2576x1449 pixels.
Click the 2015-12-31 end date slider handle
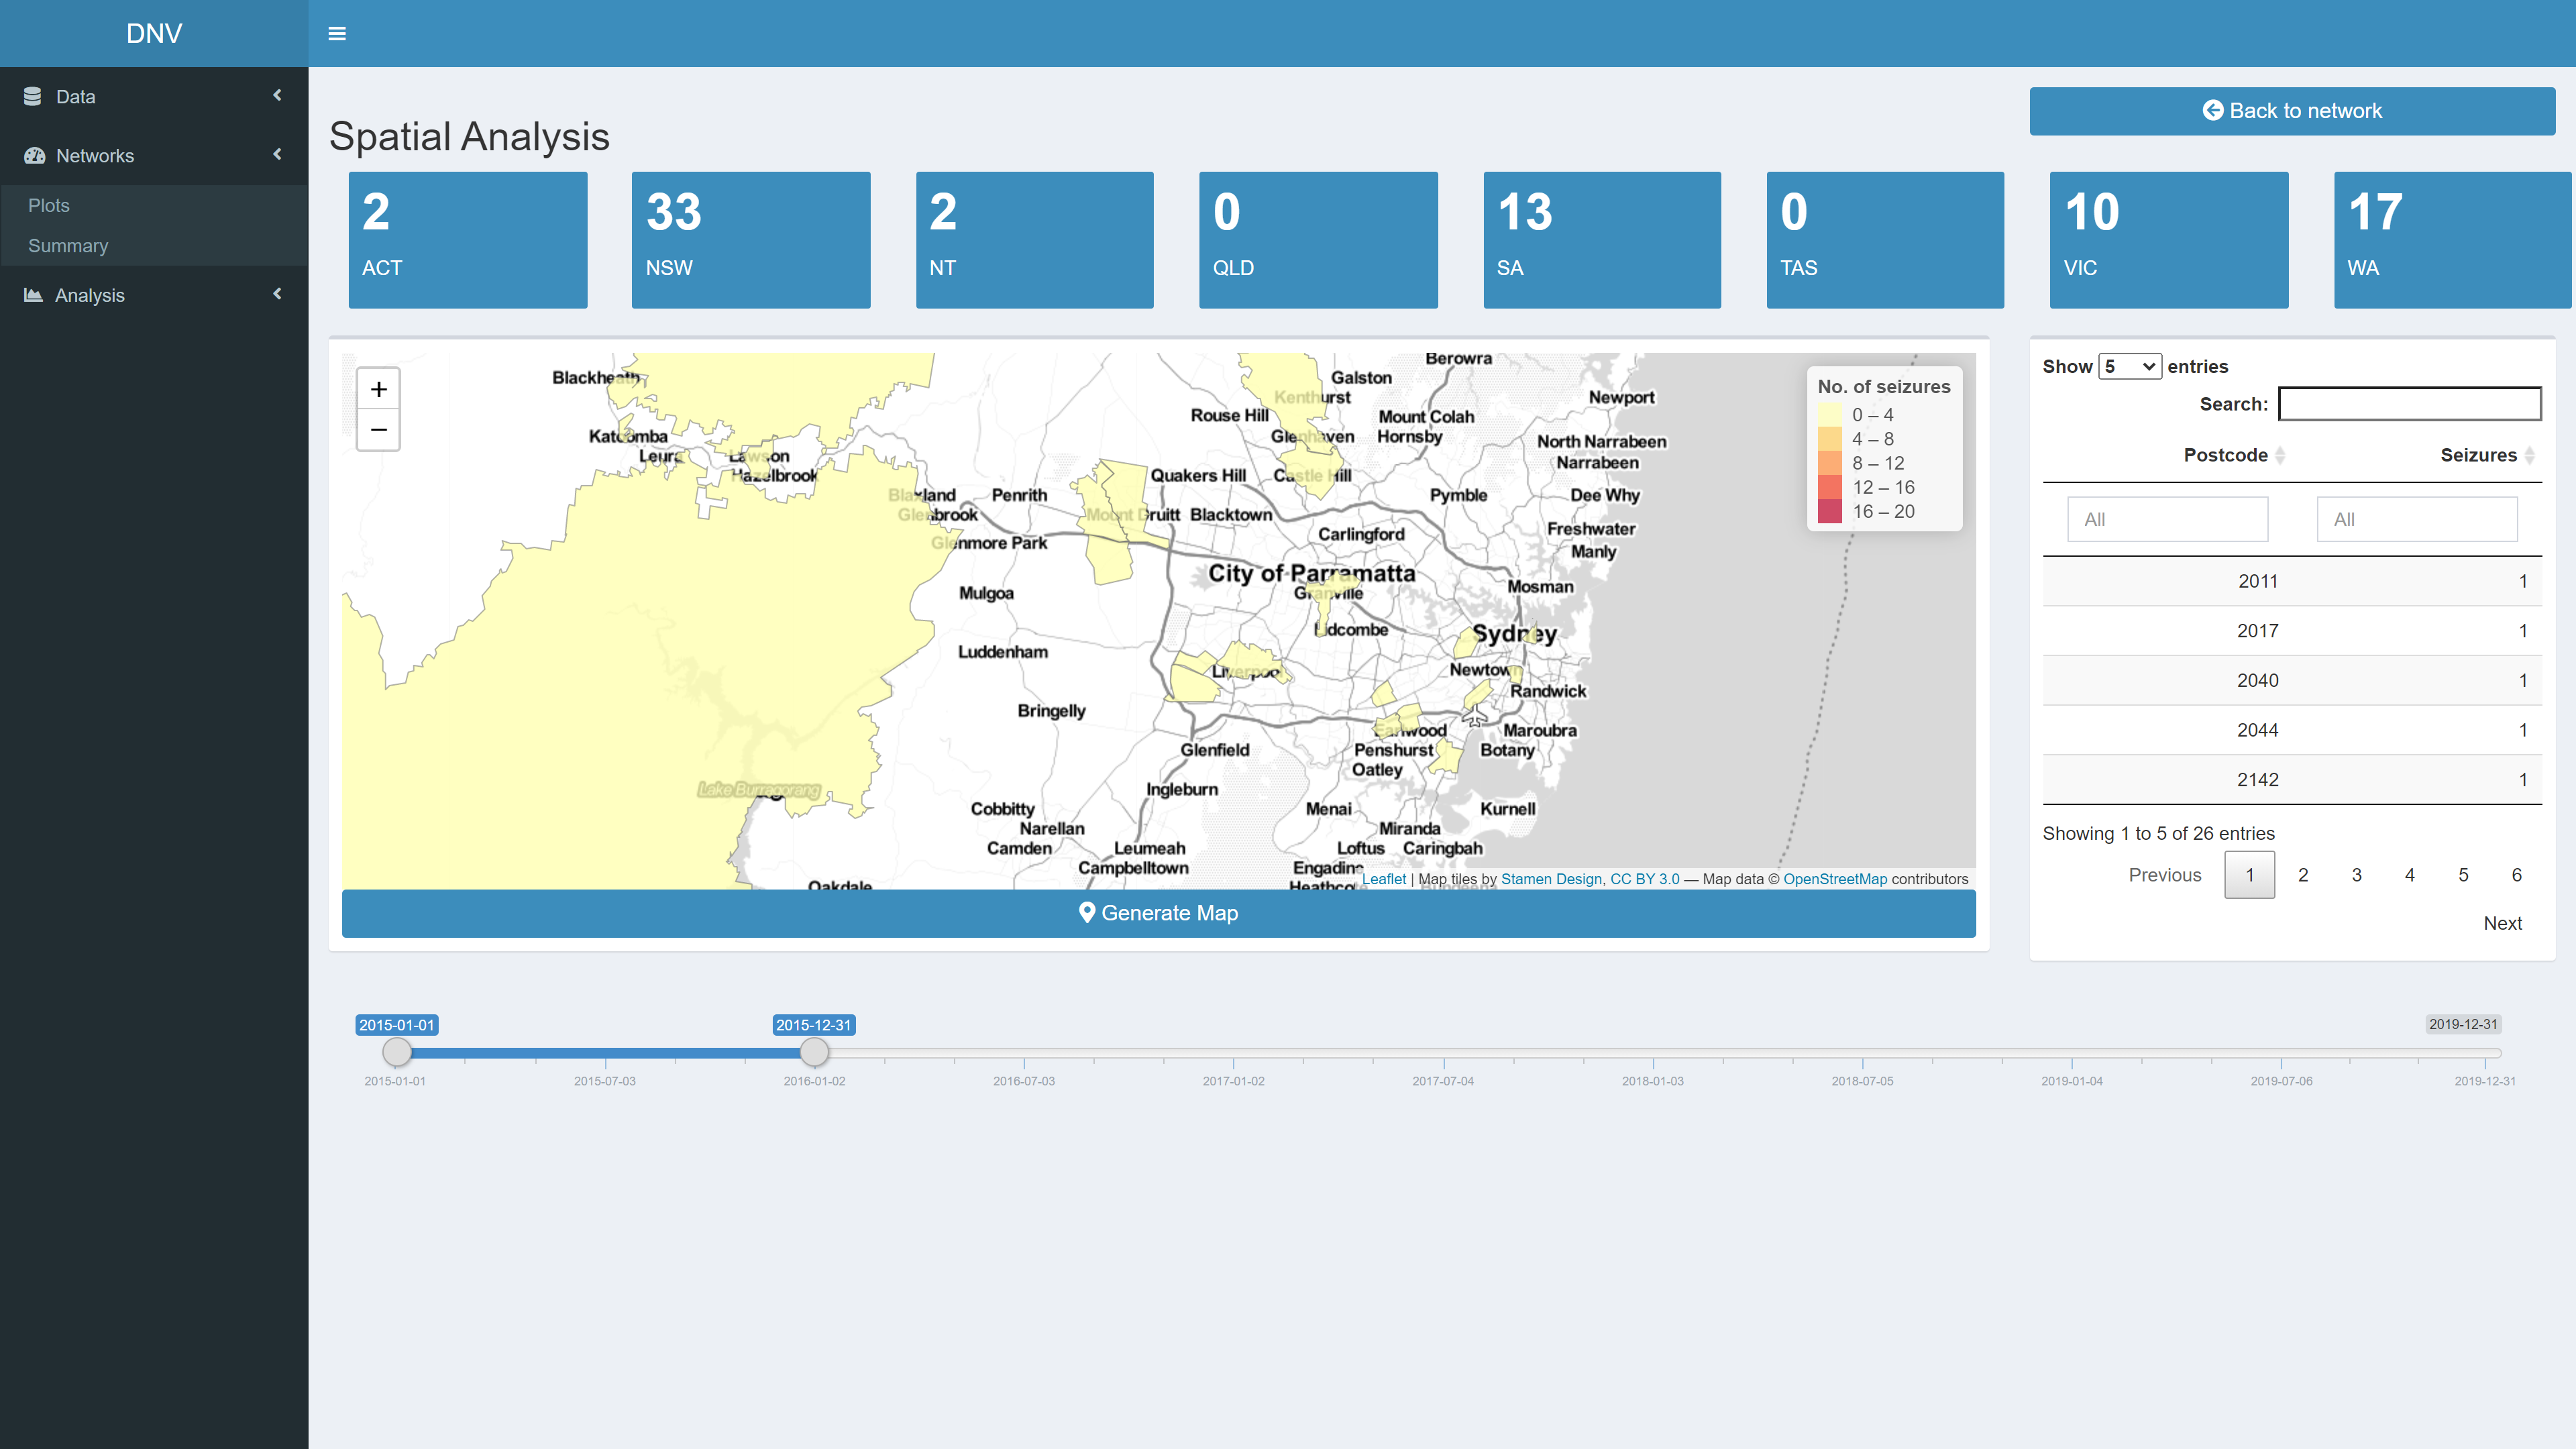[x=814, y=1052]
